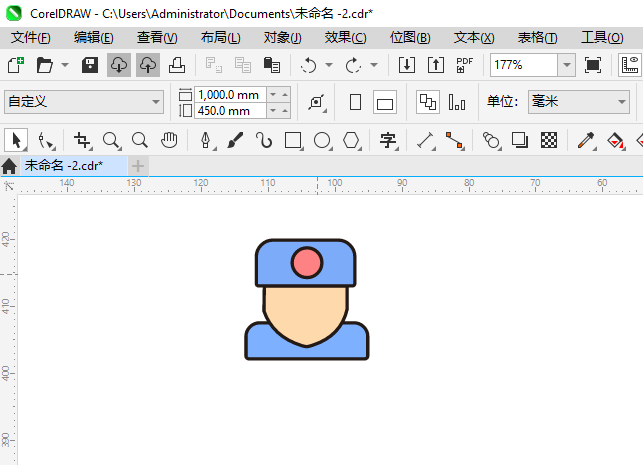Click the page width 1,000.0 mm field
This screenshot has height=465, width=643.
pyautogui.click(x=228, y=94)
